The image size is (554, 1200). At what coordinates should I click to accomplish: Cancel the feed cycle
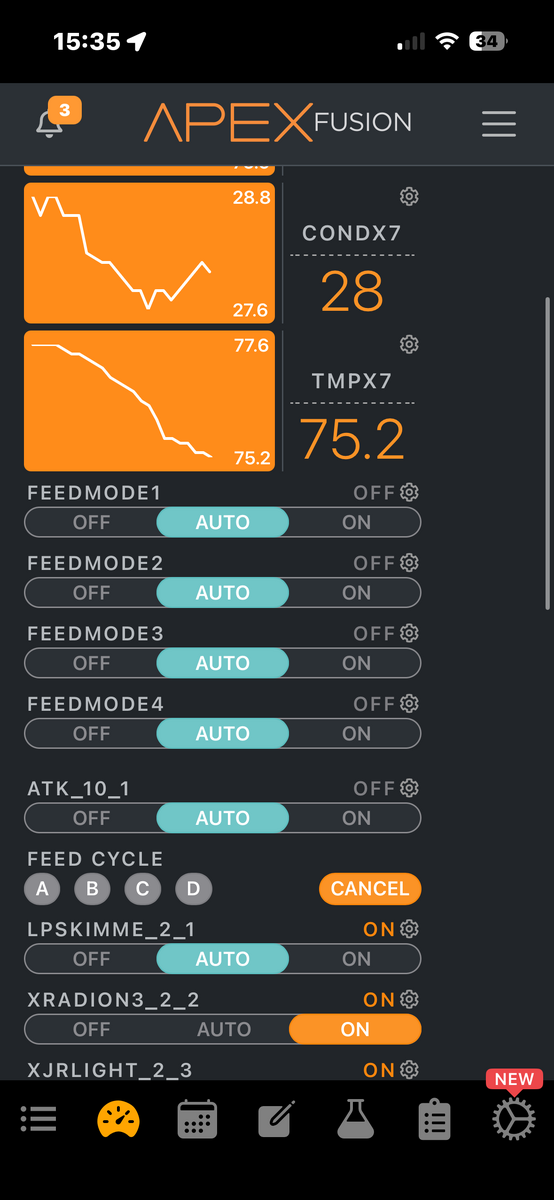[370, 888]
